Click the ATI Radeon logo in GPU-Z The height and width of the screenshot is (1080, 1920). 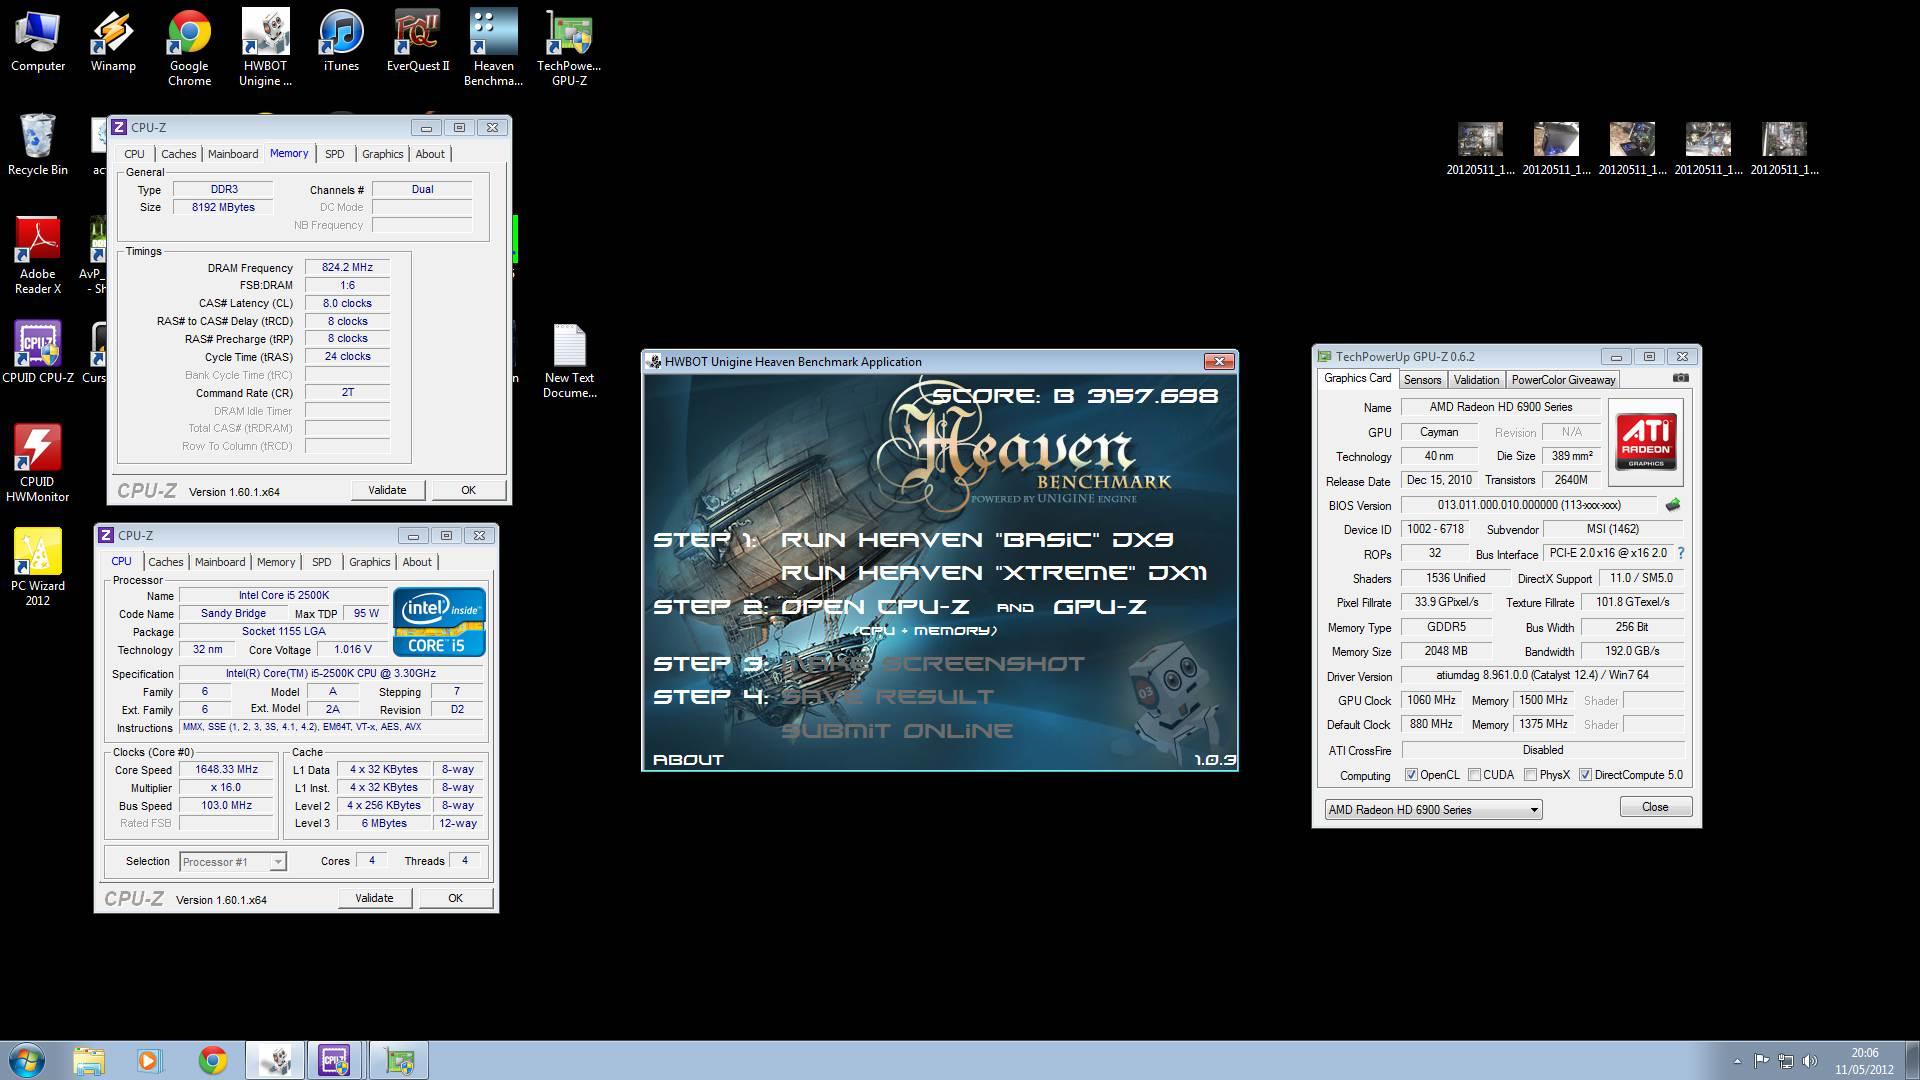(1646, 442)
